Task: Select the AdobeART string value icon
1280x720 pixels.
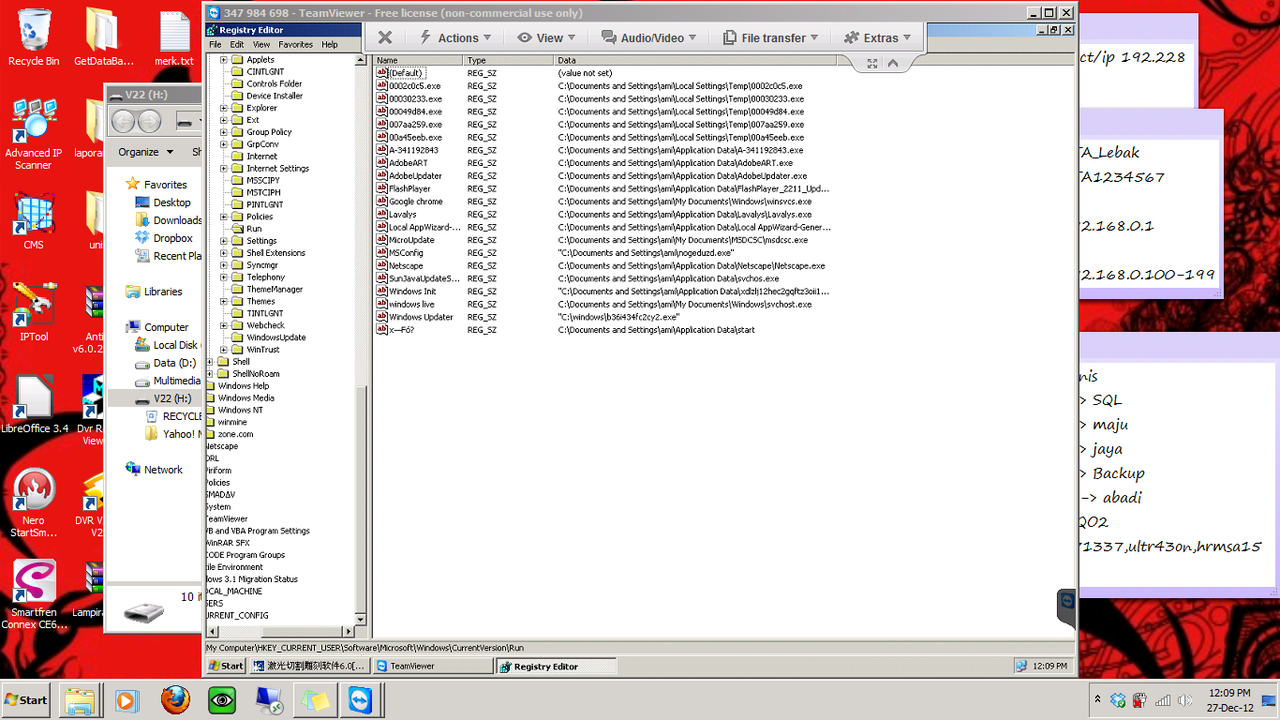Action: [x=382, y=163]
